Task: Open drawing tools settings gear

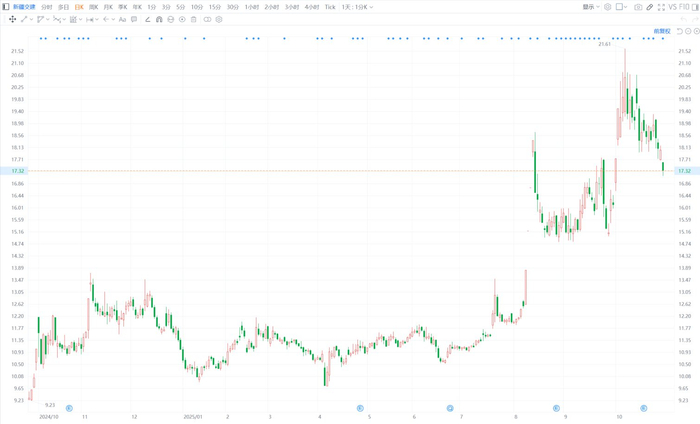Action: pyautogui.click(x=219, y=19)
